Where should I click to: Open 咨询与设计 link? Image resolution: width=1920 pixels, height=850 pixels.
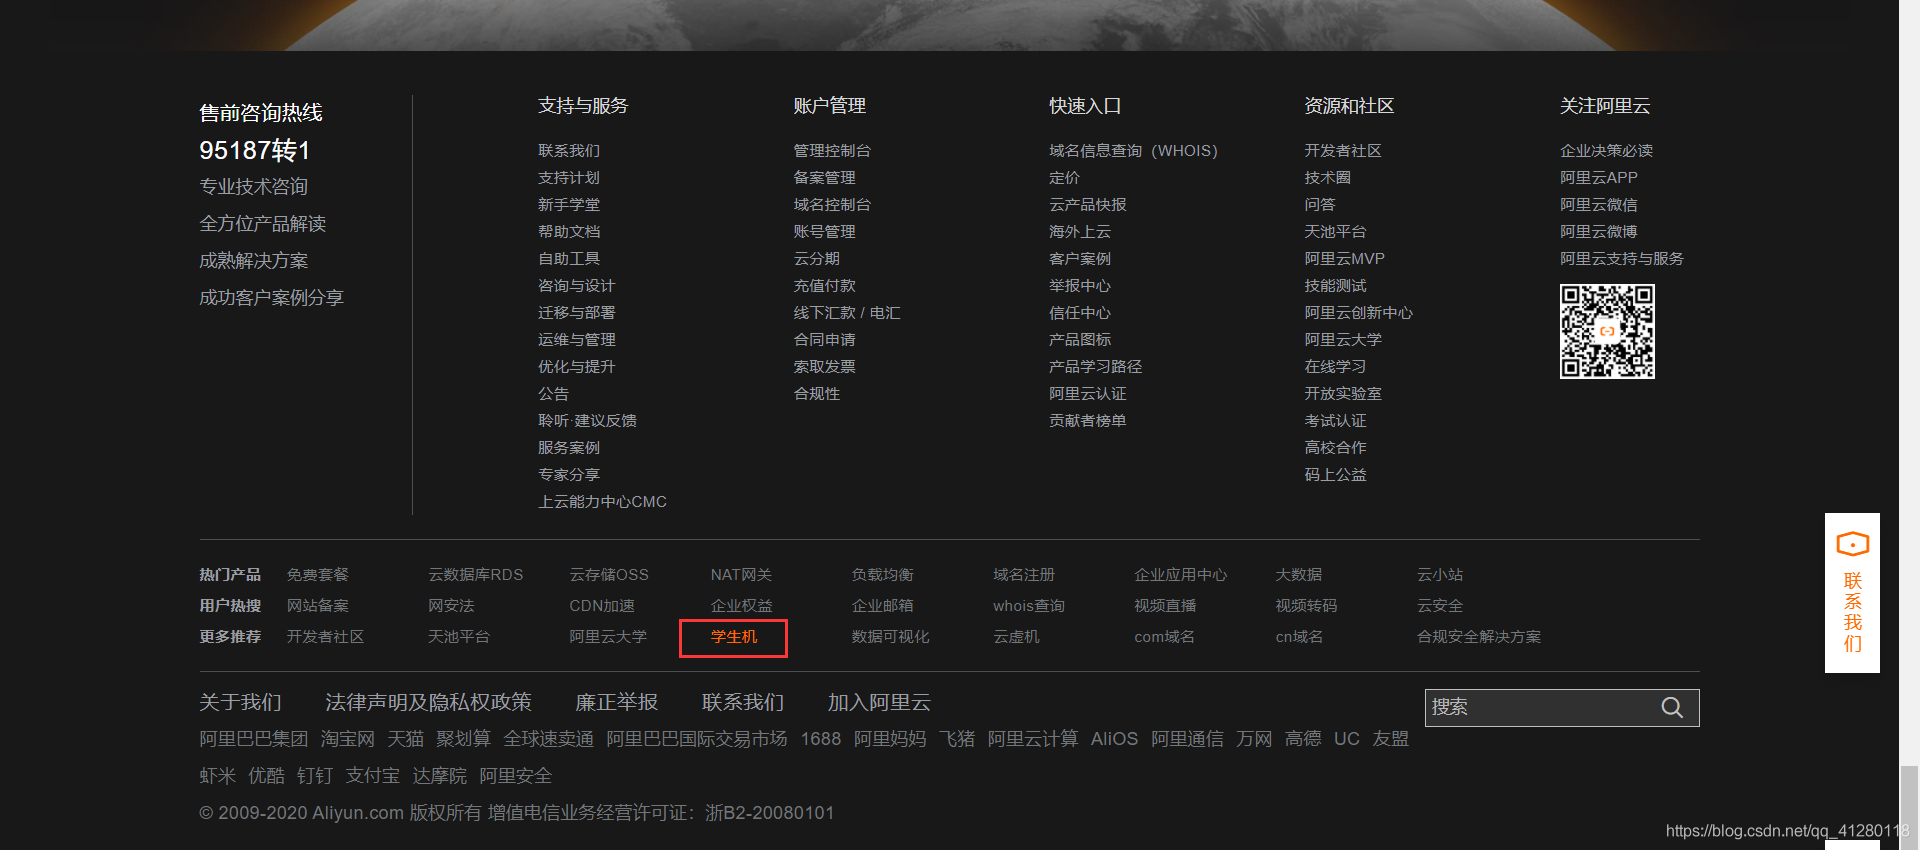[x=577, y=286]
